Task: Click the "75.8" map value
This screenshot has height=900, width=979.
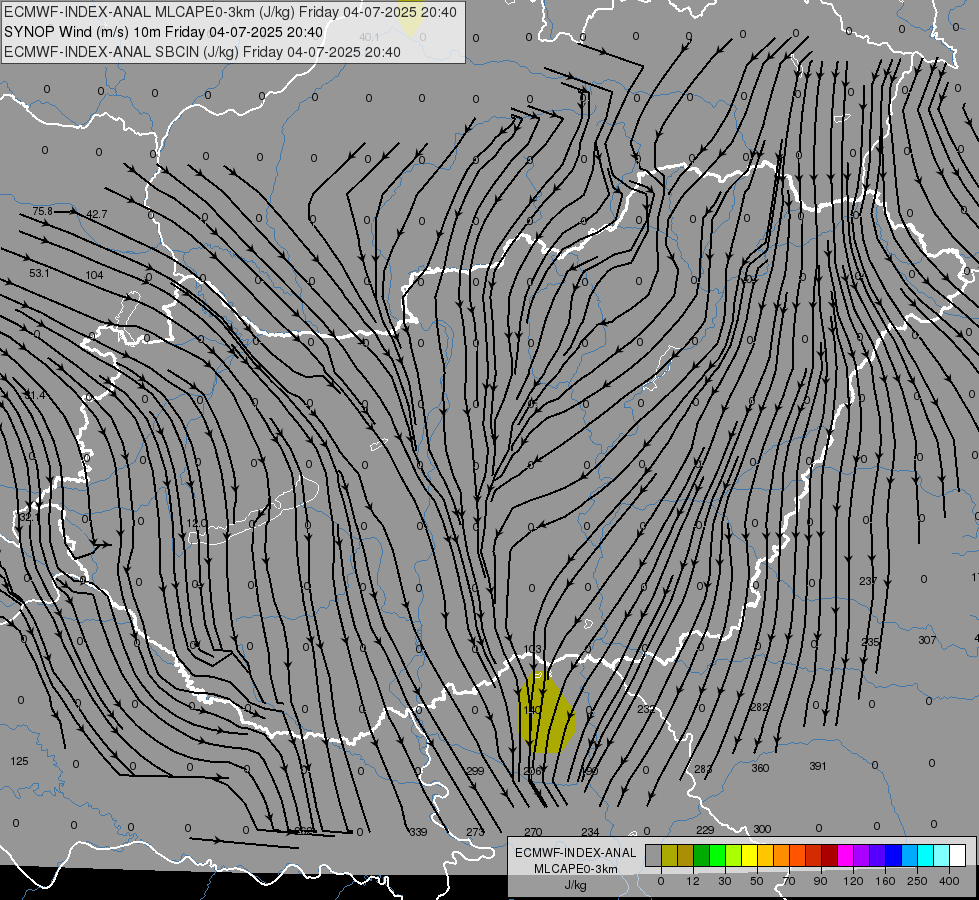Action: tap(42, 212)
